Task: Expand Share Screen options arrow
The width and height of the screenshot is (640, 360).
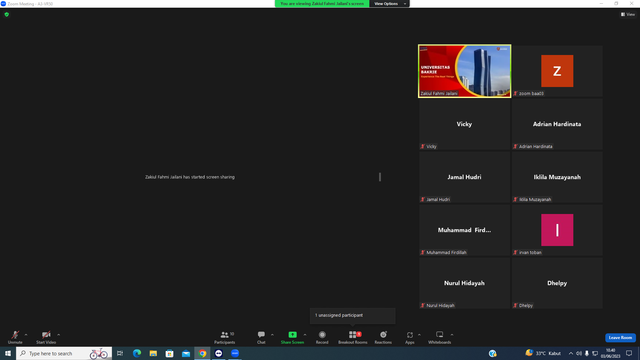Action: tap(305, 335)
